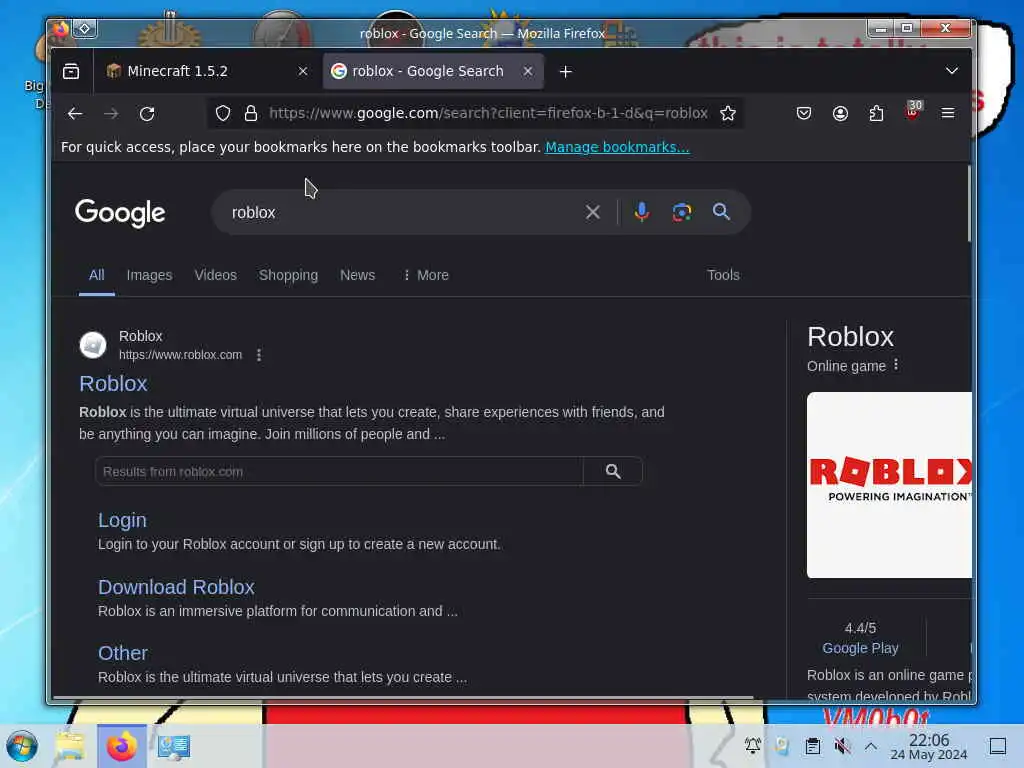Open the Manage bookmarks link
The image size is (1024, 768).
(617, 147)
